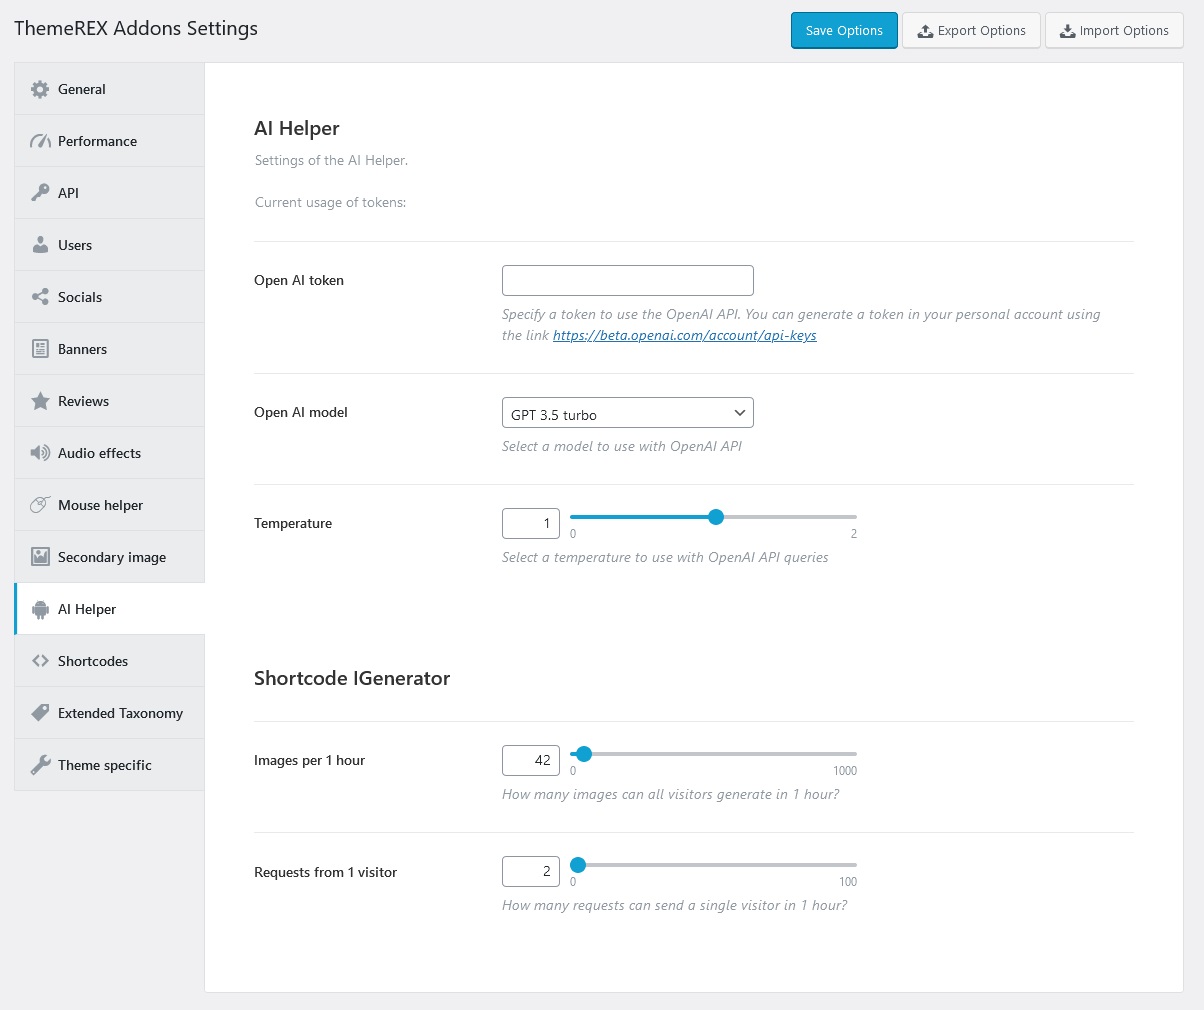This screenshot has width=1204, height=1010.
Task: Click the upload icon on Export Options
Action: [925, 31]
